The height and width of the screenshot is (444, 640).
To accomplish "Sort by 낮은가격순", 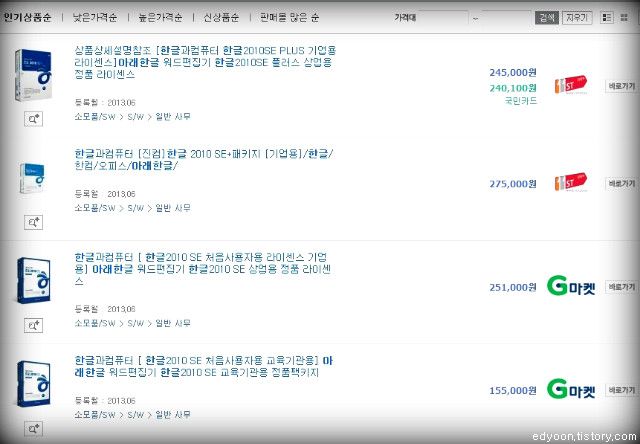I will click(95, 18).
